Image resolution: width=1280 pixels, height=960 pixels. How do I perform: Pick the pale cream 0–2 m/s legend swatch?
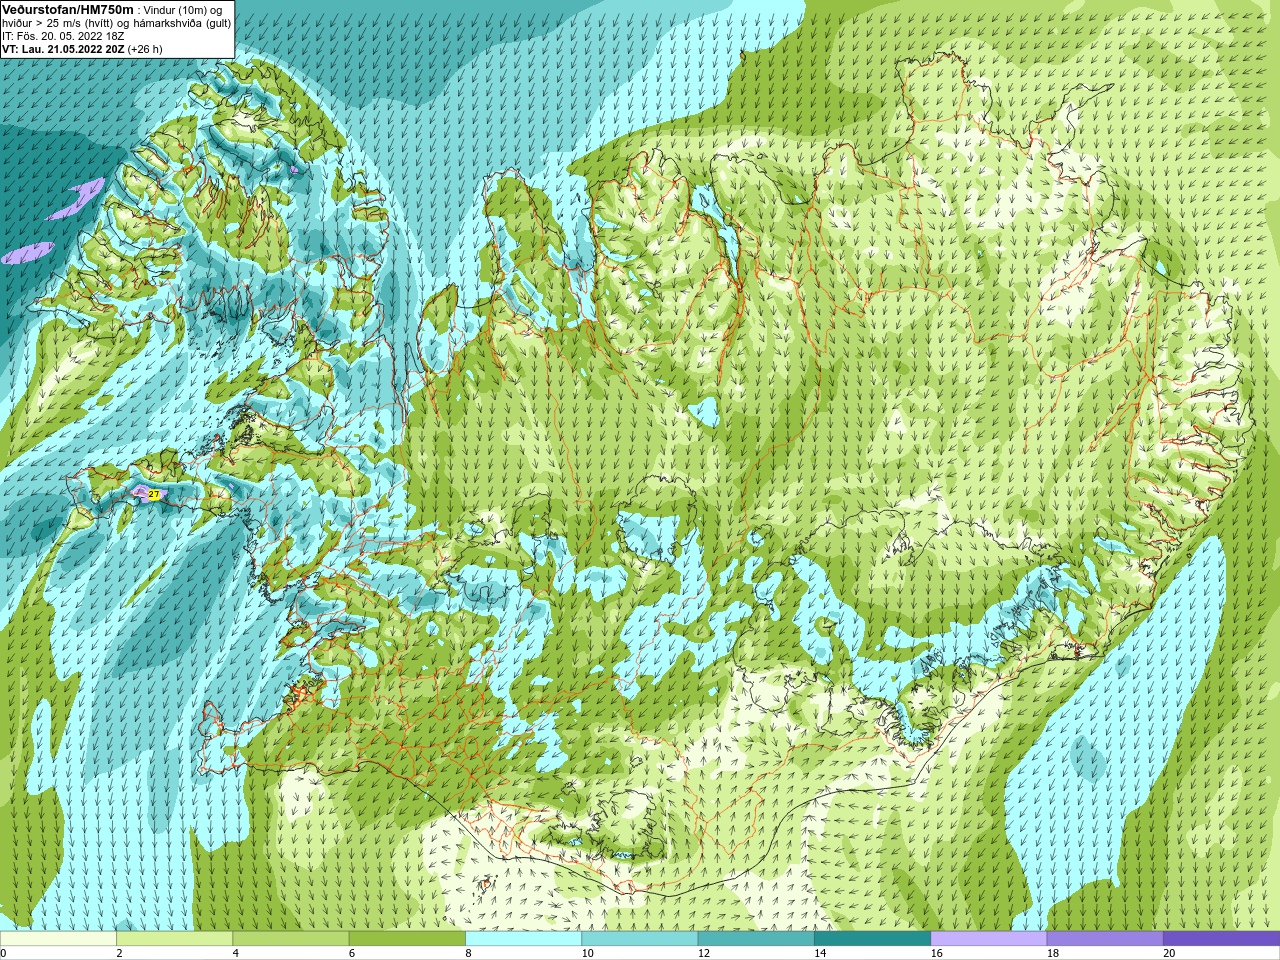[58, 939]
